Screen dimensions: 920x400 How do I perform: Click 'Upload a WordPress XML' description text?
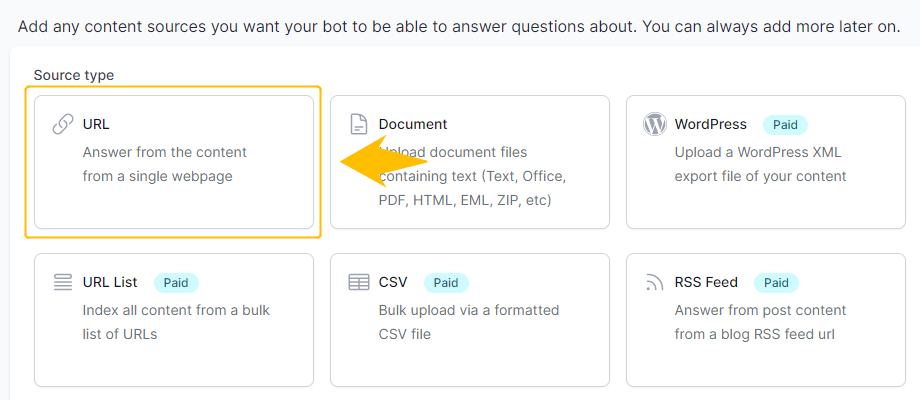click(757, 152)
